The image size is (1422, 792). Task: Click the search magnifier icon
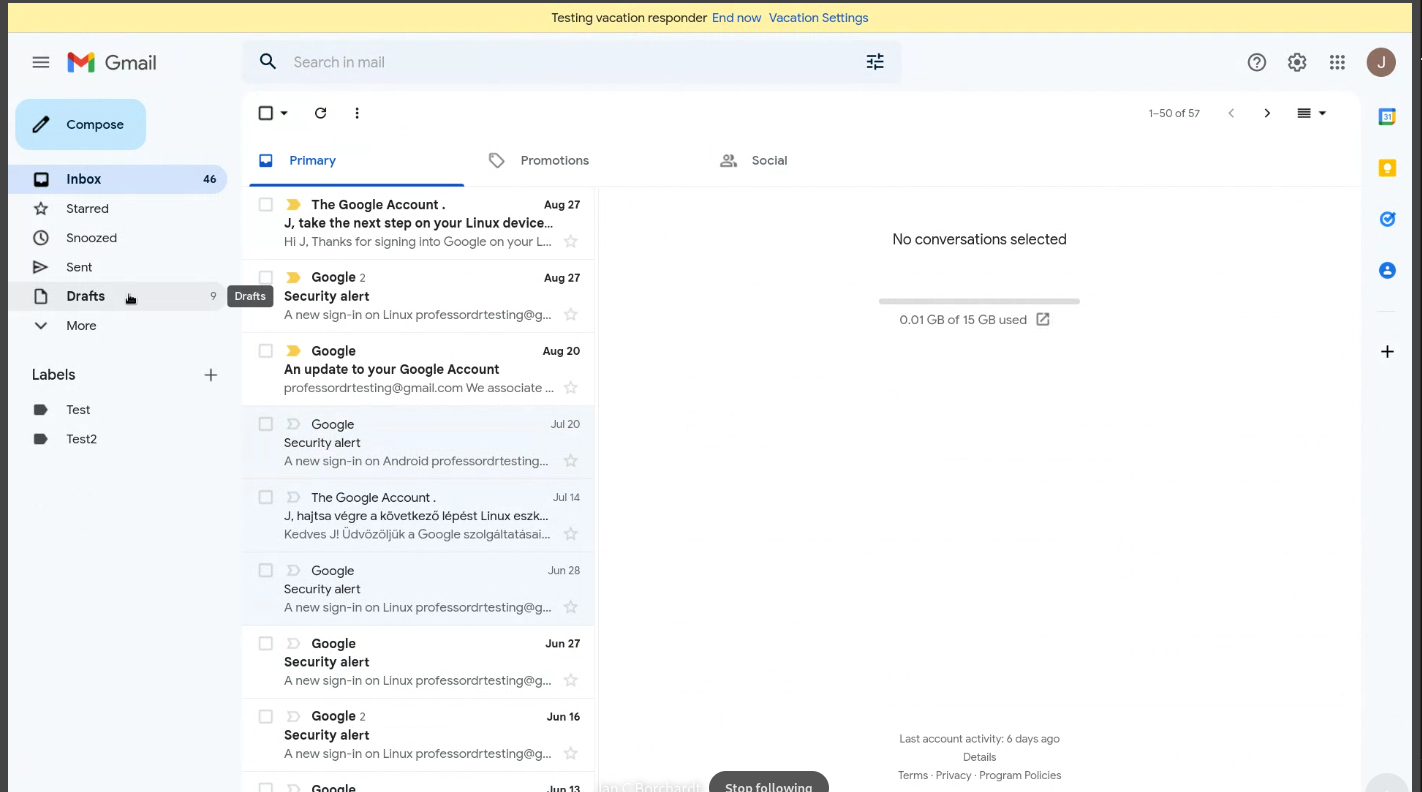point(268,62)
